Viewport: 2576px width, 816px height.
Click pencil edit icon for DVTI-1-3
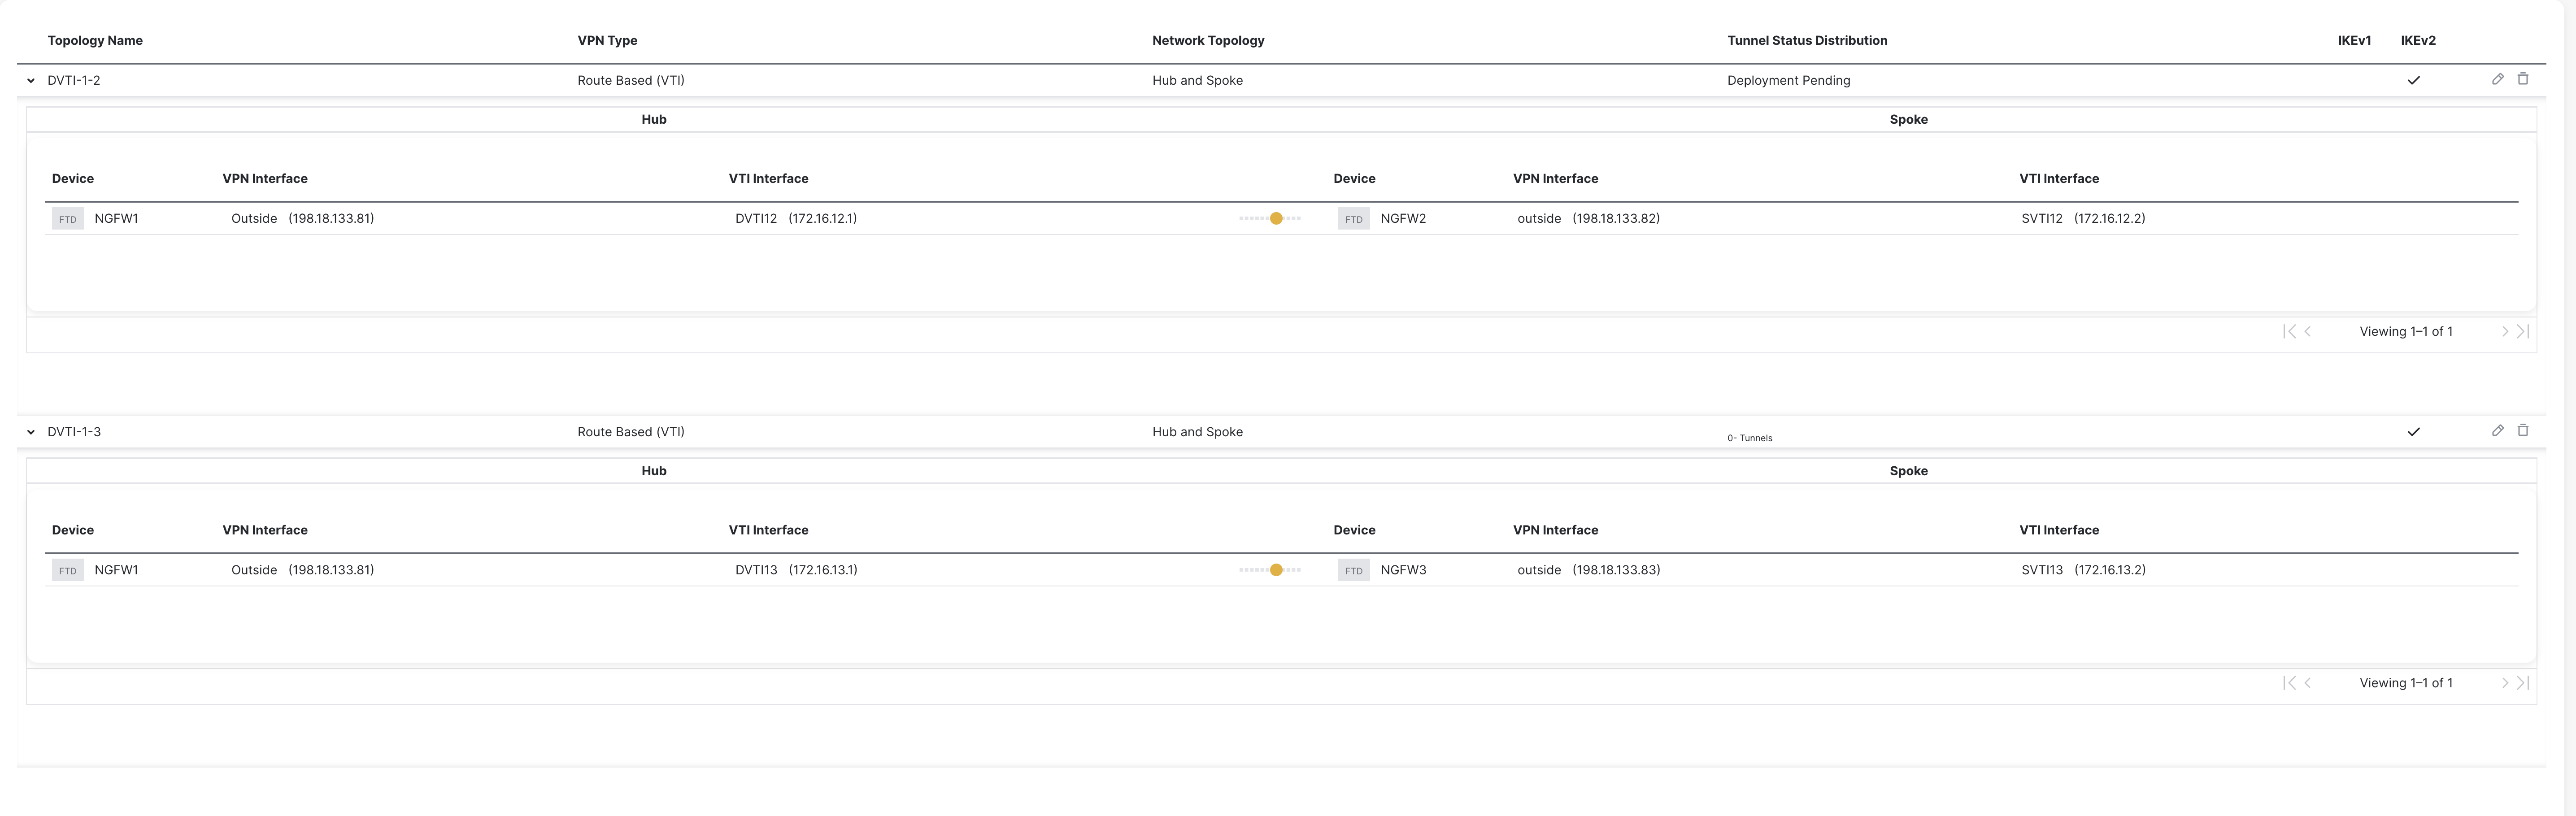(x=2497, y=431)
